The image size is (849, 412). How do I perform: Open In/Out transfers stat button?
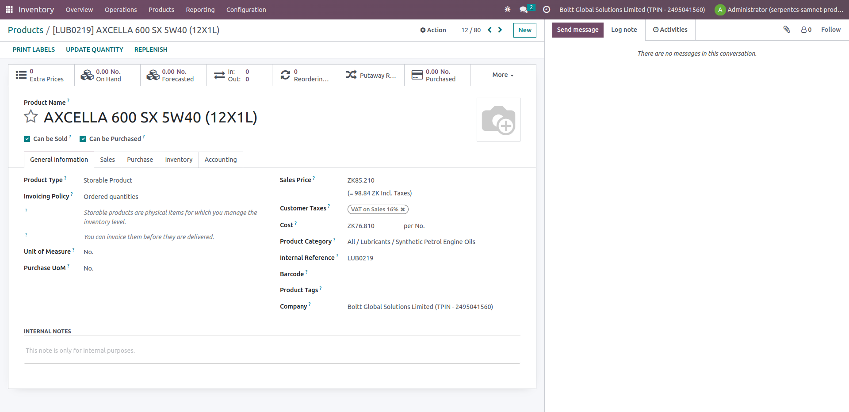pos(239,75)
